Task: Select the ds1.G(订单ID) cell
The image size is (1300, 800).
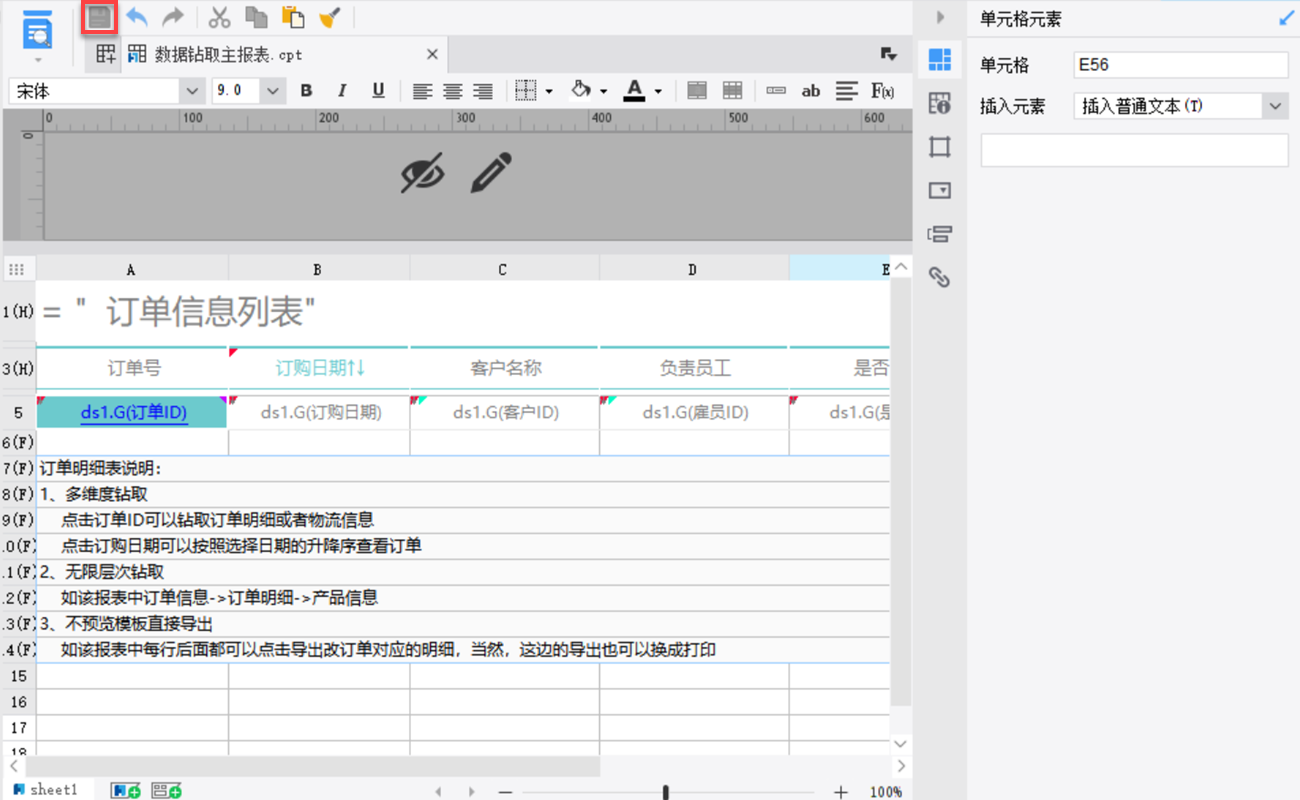Action: [x=132, y=412]
